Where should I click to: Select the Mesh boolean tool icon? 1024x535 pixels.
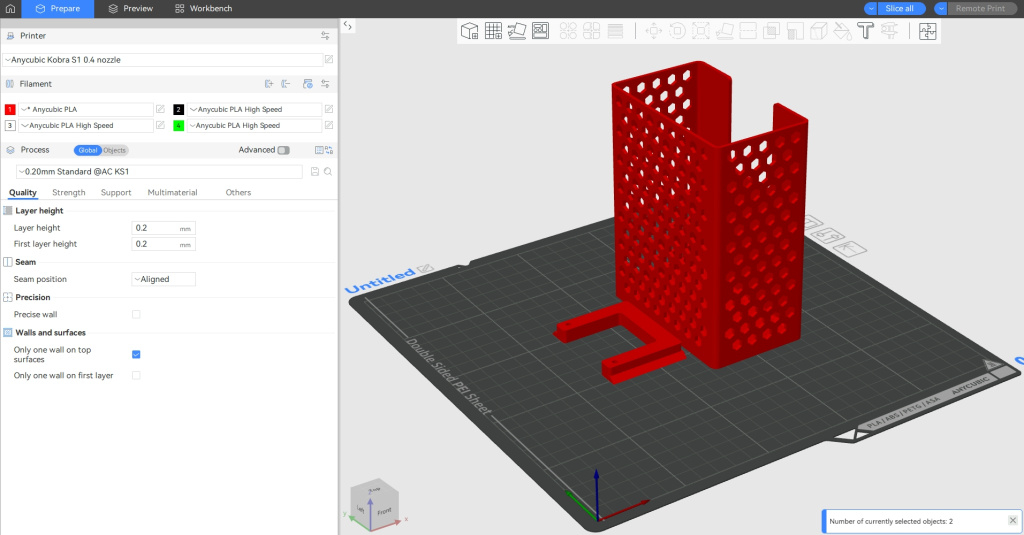pos(771,31)
